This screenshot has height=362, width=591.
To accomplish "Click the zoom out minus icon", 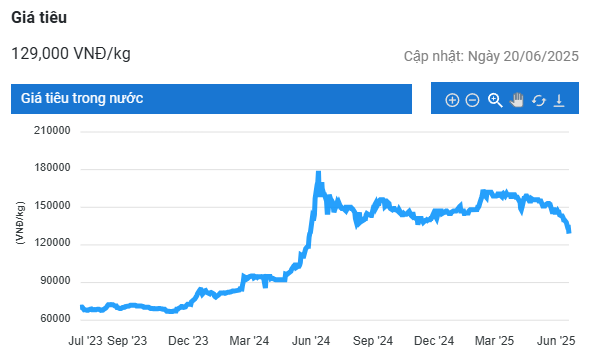I will pyautogui.click(x=472, y=100).
